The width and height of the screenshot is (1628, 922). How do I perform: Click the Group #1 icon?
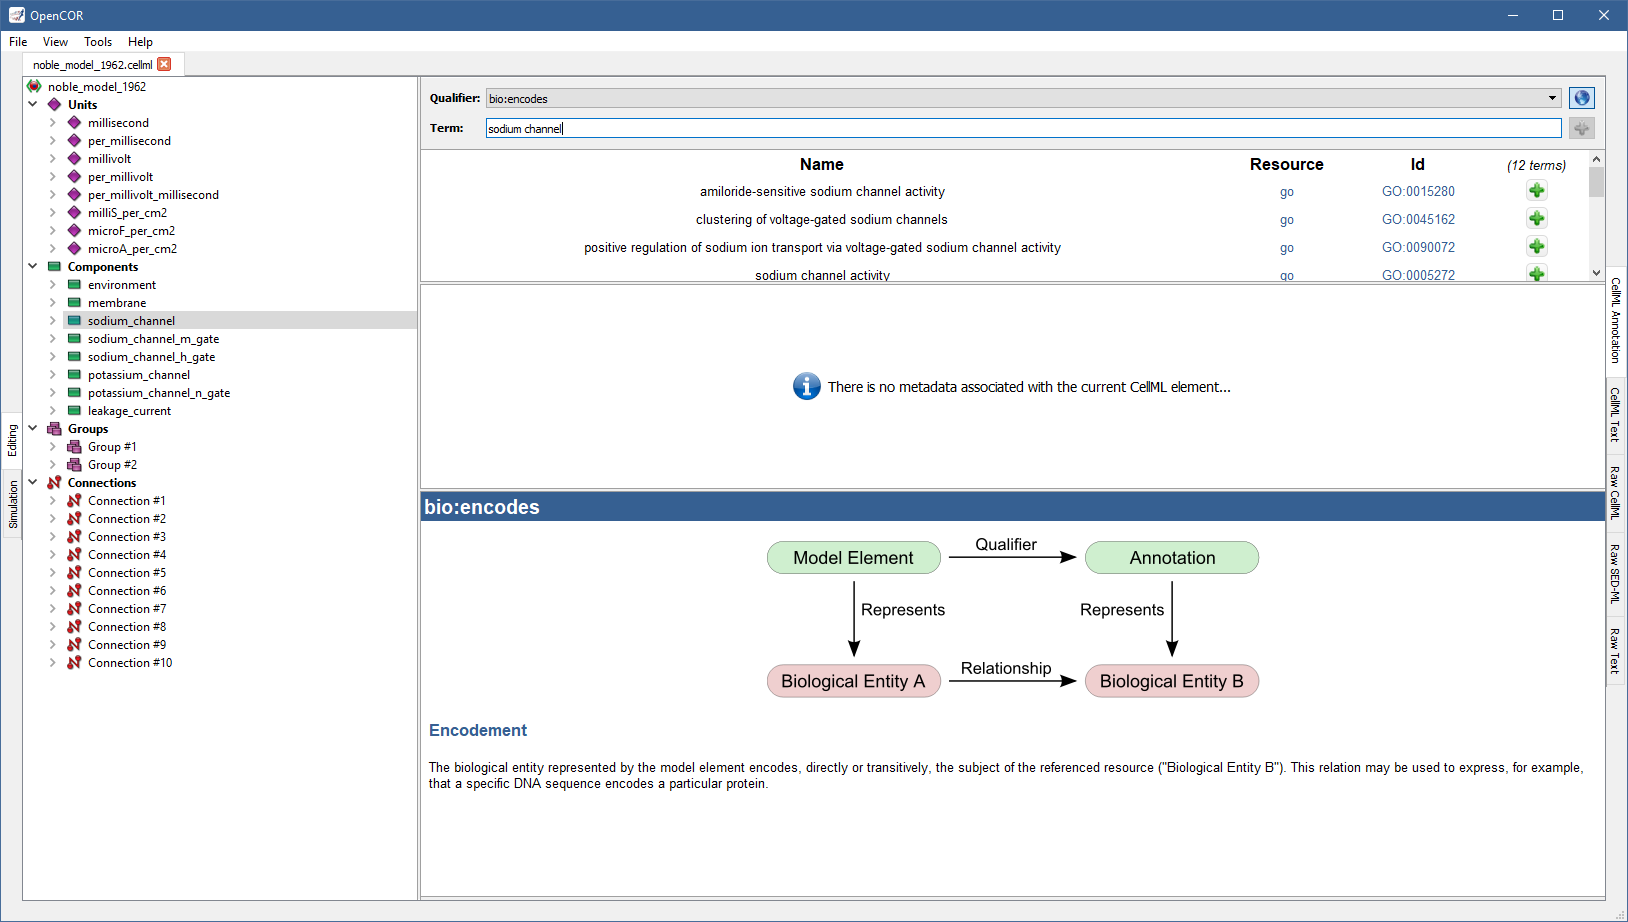(x=74, y=447)
